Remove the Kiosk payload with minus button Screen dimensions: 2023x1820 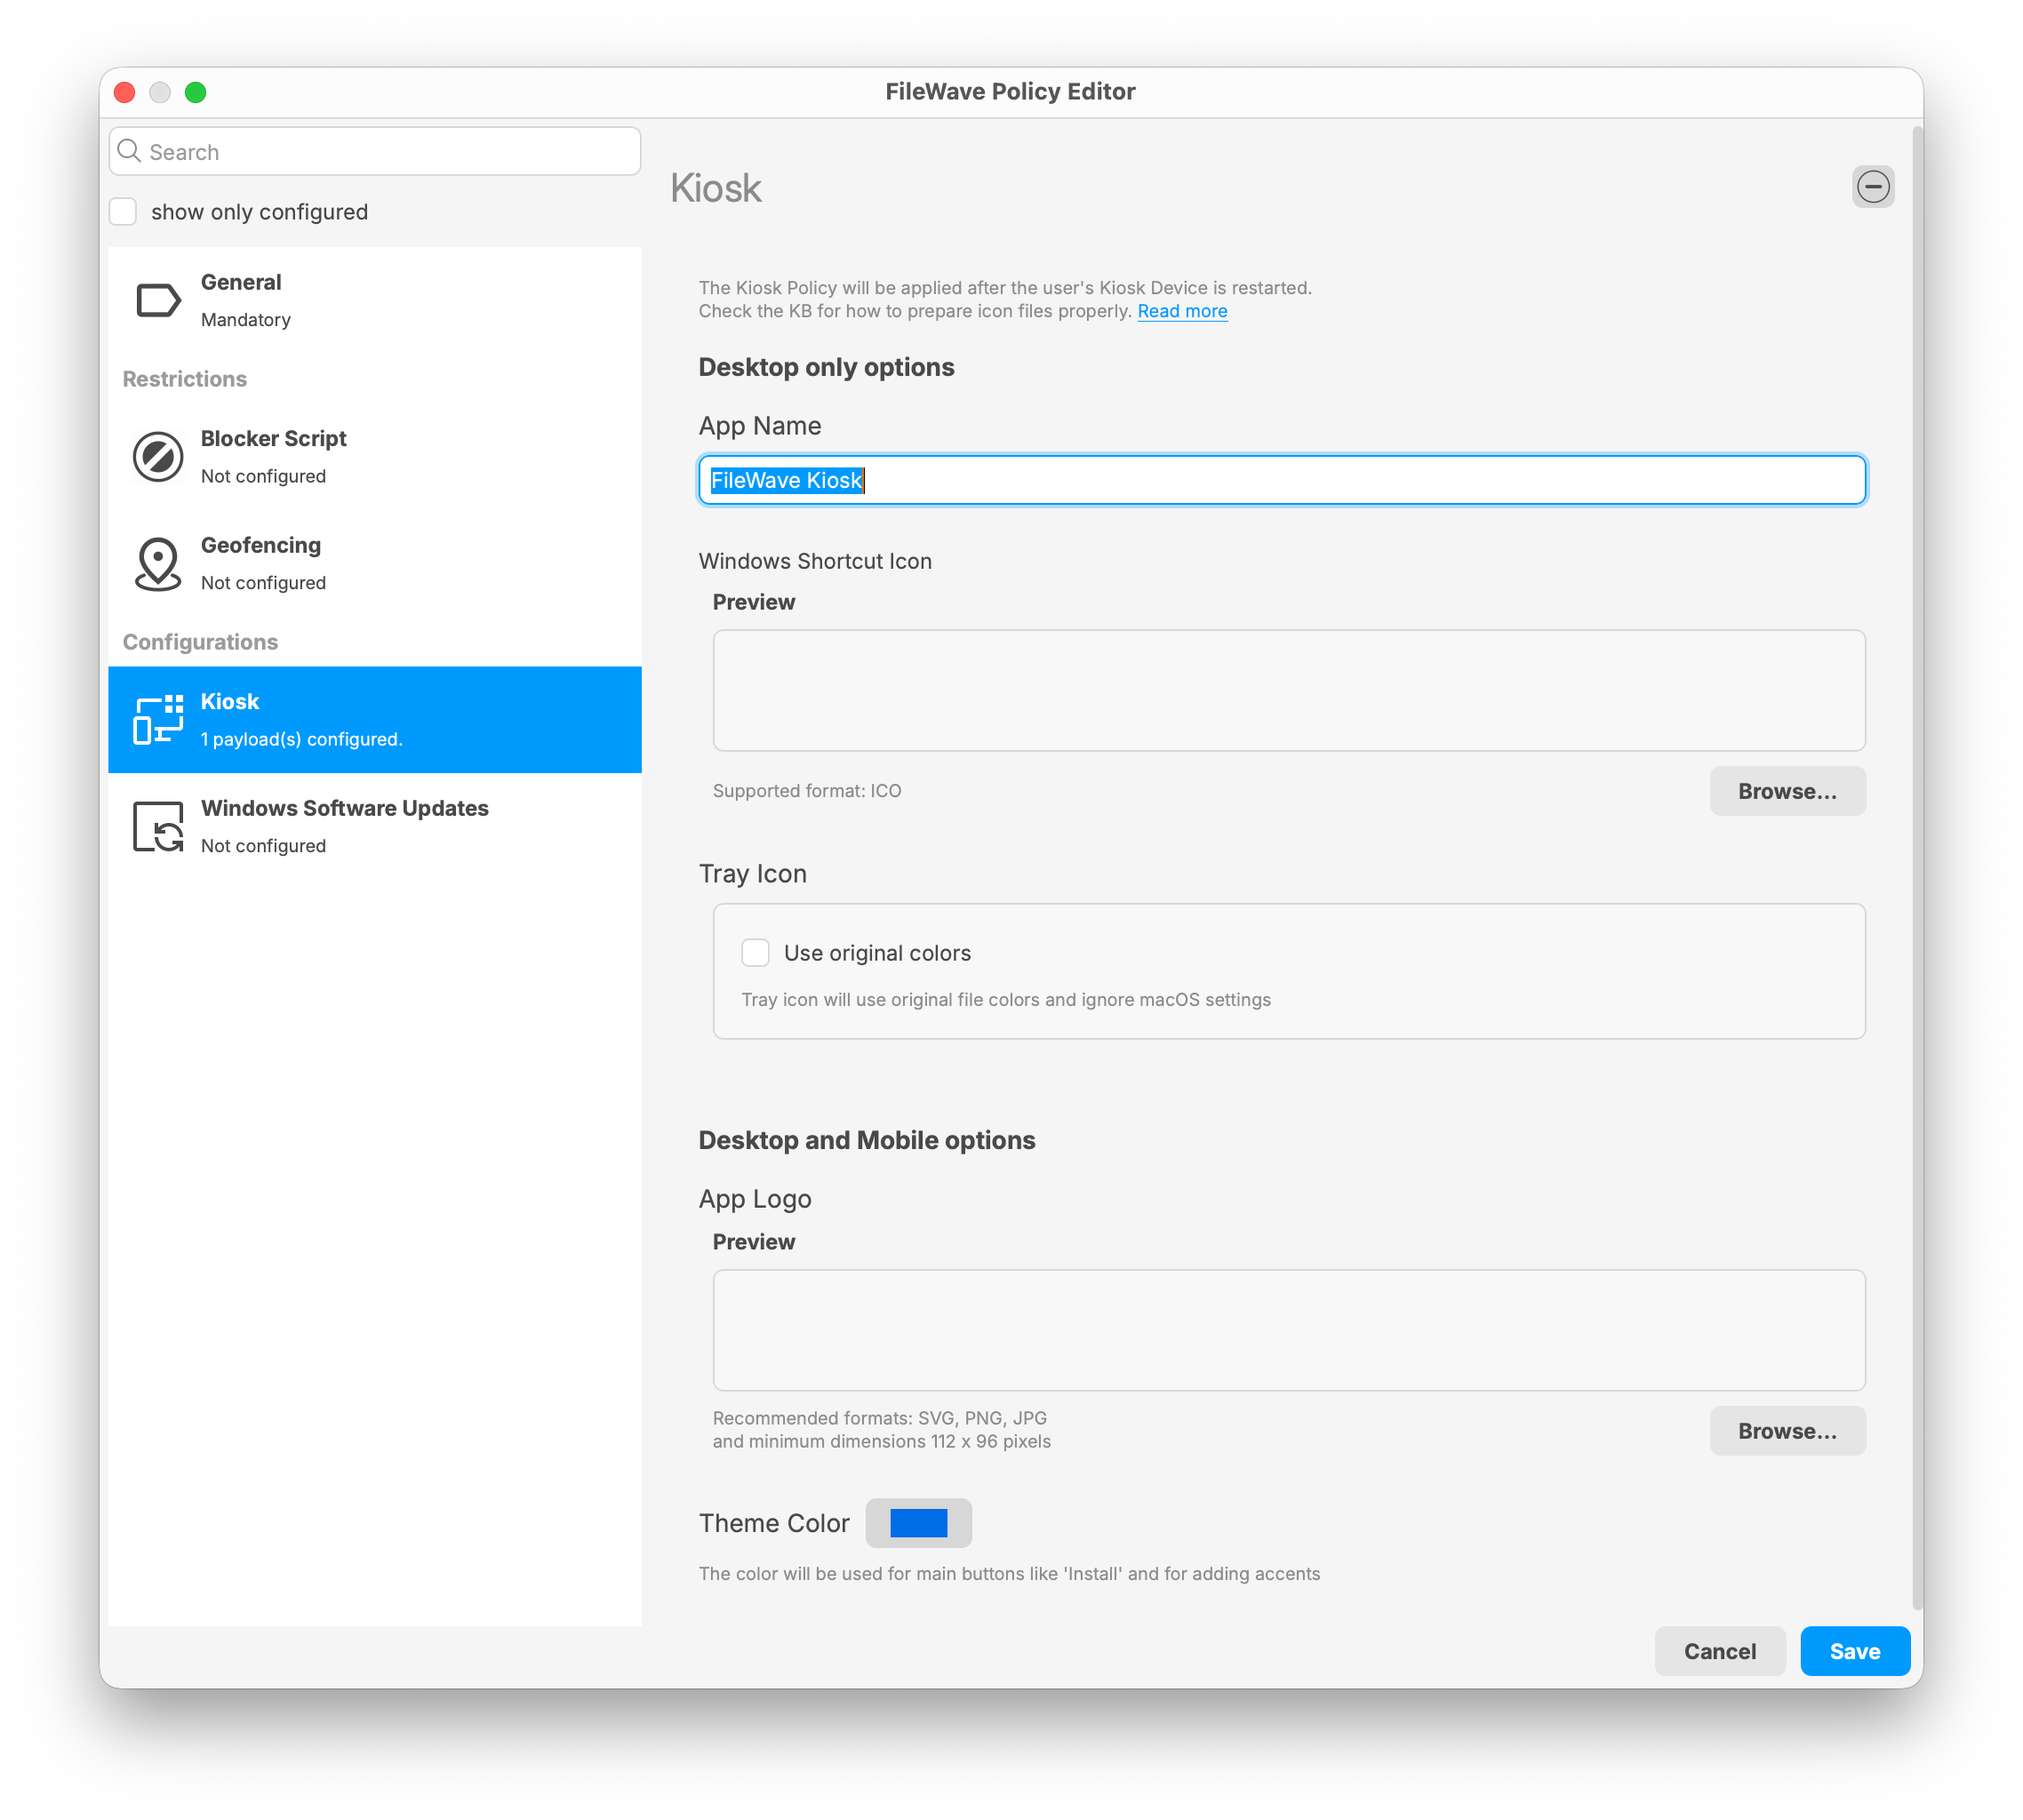click(x=1872, y=187)
